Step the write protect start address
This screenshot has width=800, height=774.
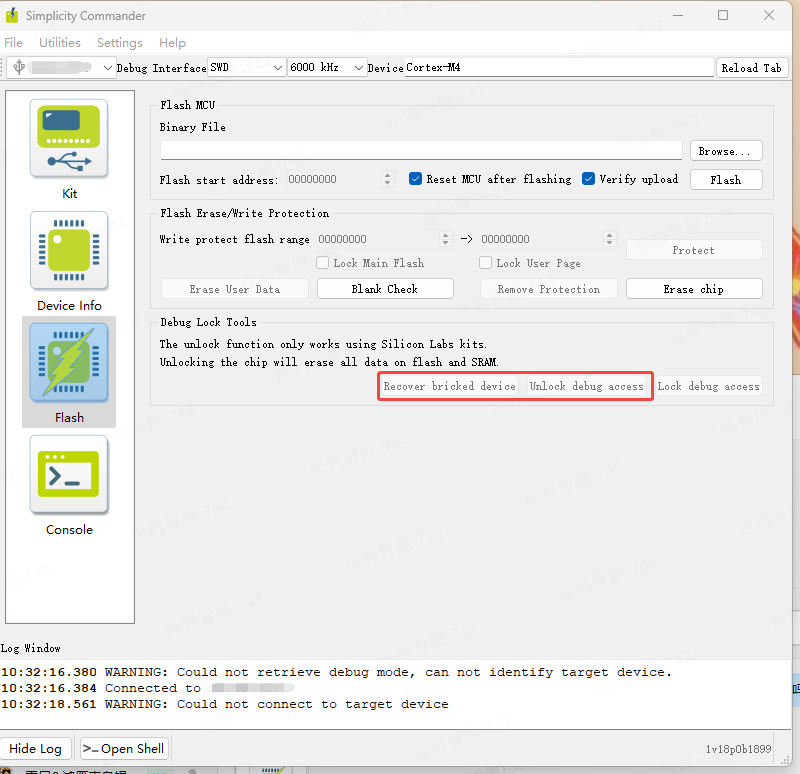coord(446,239)
